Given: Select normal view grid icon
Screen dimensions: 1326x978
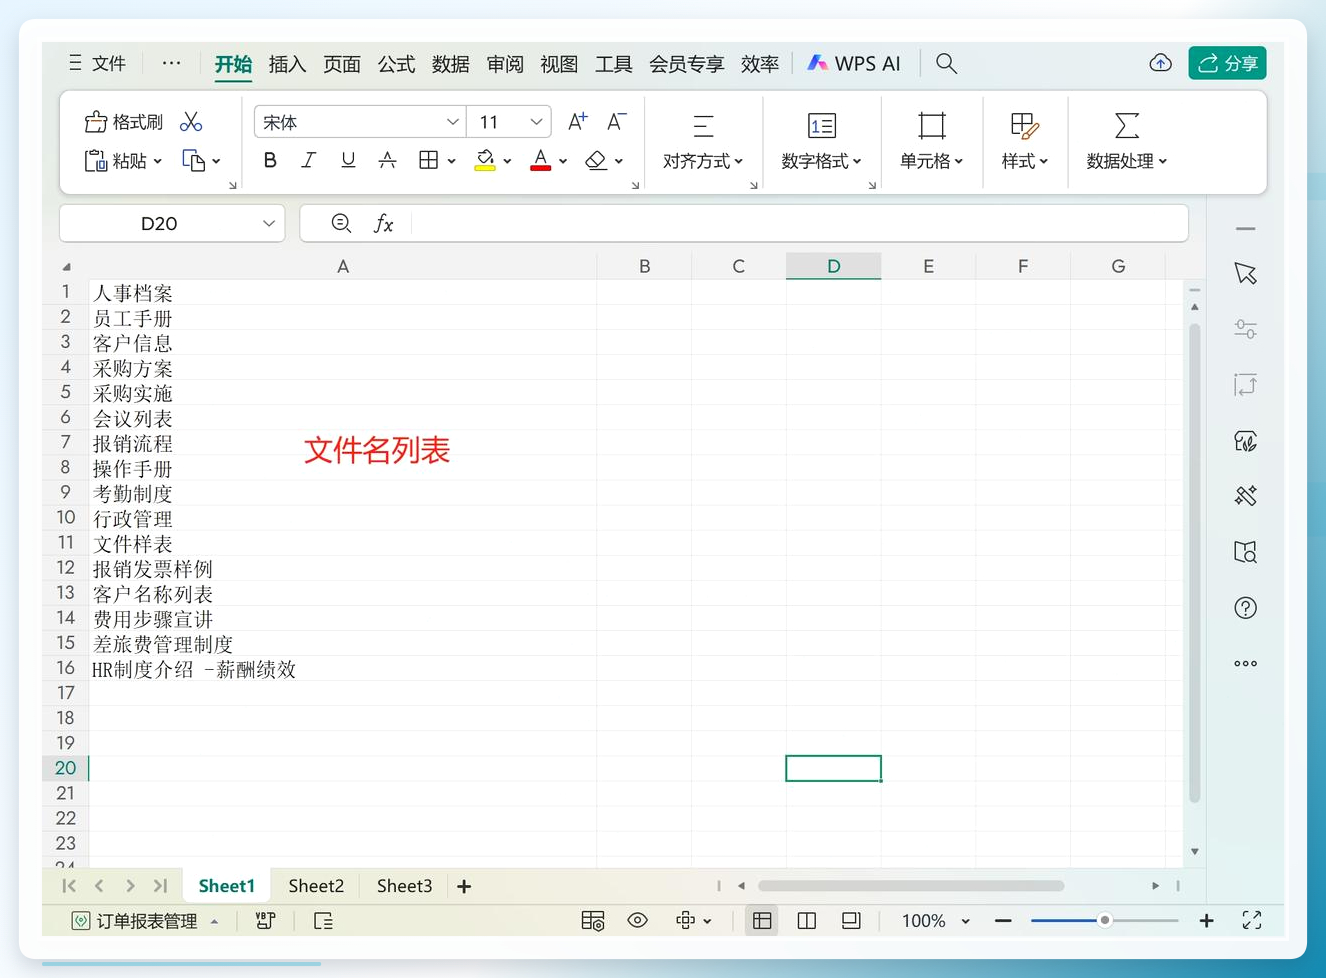Looking at the screenshot, I should (762, 920).
